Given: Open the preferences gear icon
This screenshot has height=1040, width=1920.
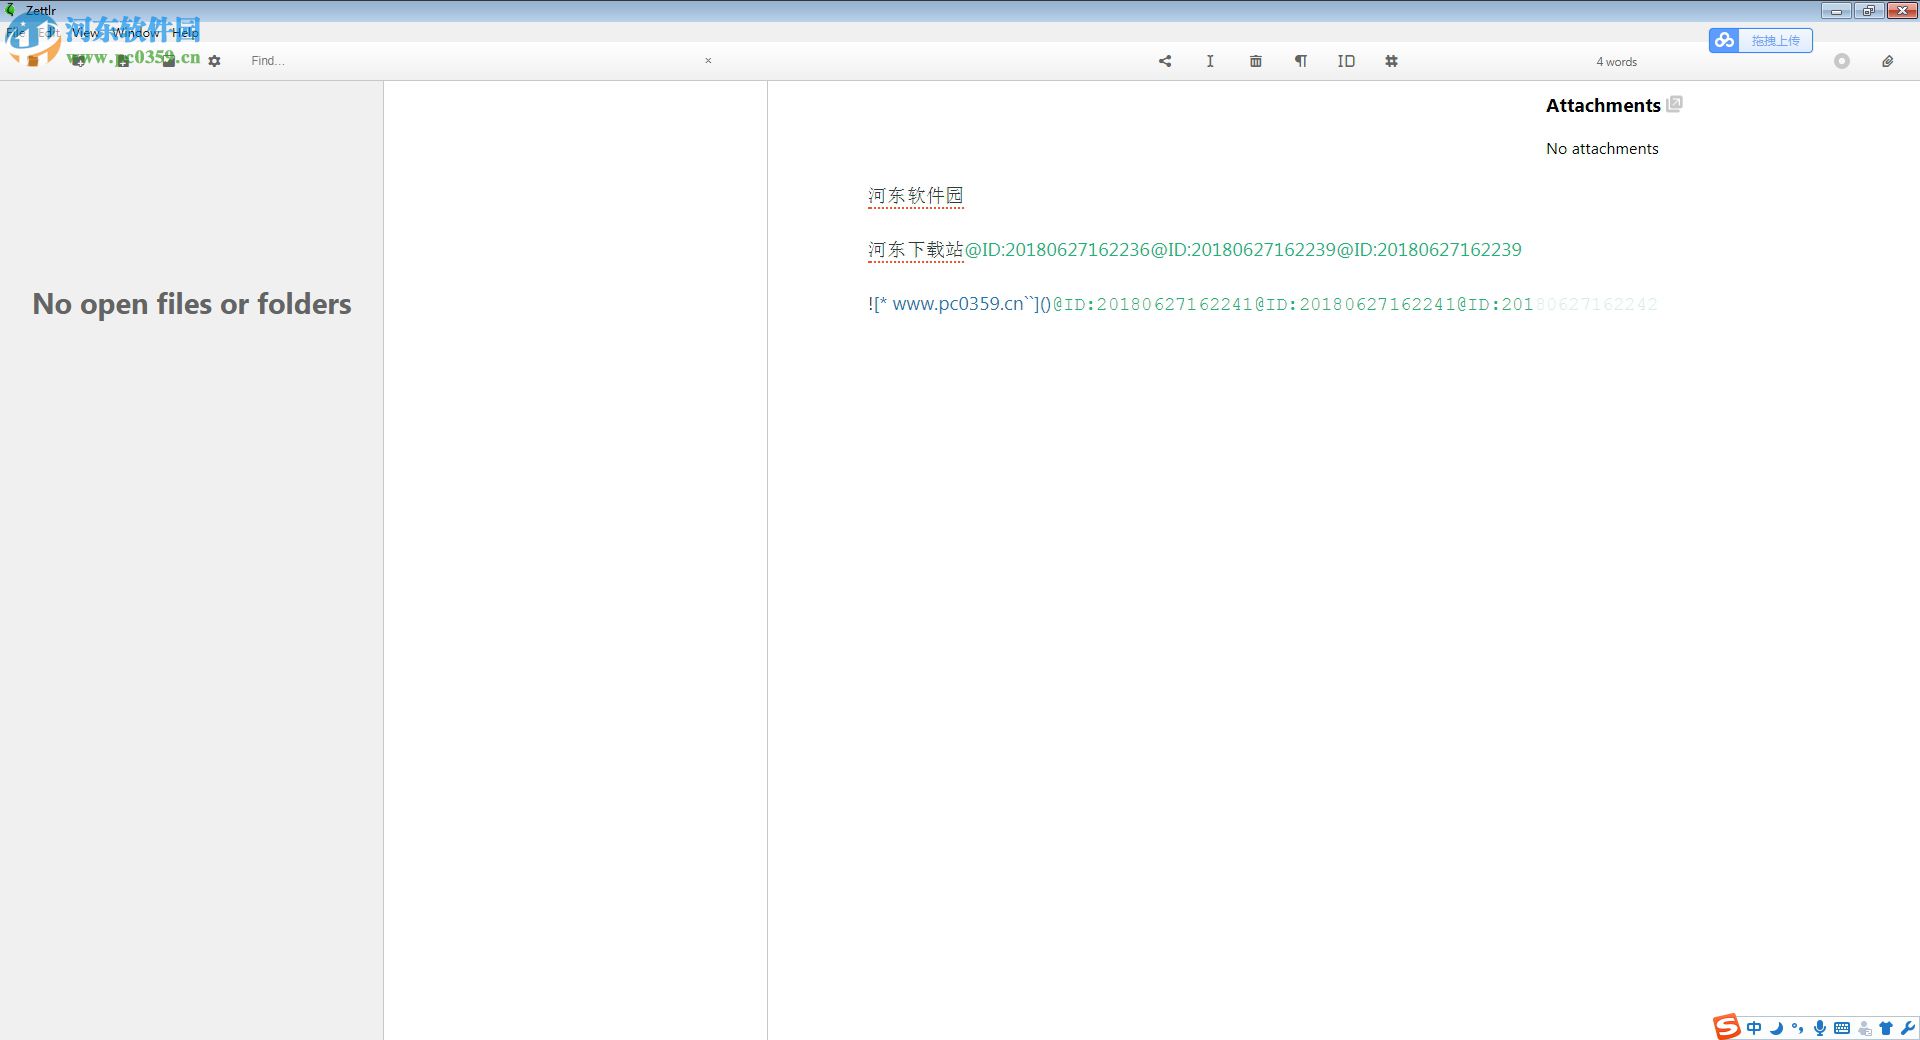Looking at the screenshot, I should click(x=214, y=61).
